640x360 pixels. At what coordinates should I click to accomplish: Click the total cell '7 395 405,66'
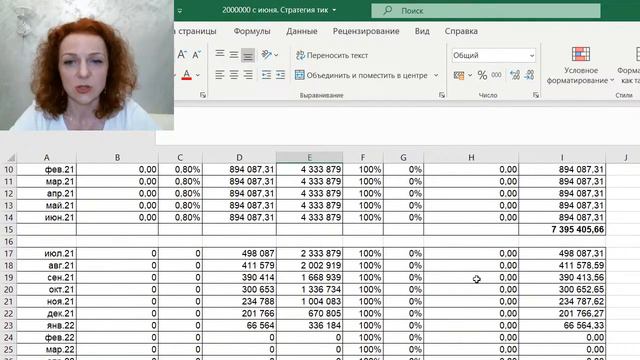pos(562,229)
